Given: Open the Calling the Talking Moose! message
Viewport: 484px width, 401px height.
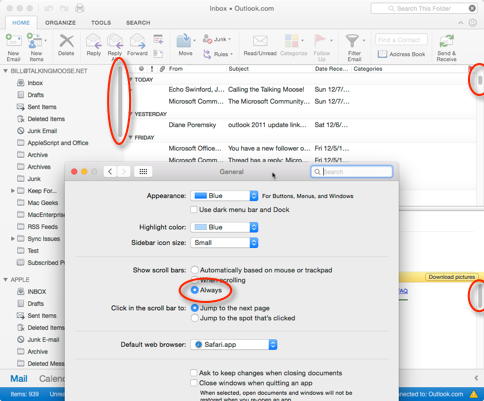Looking at the screenshot, I should coord(266,89).
